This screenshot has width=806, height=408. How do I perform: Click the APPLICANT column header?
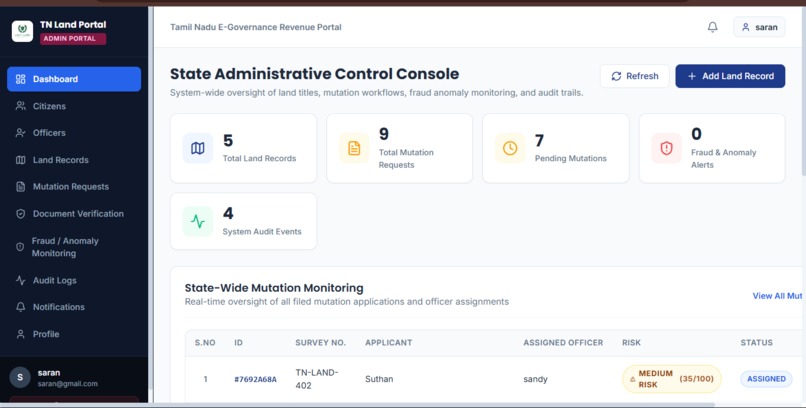tap(389, 342)
